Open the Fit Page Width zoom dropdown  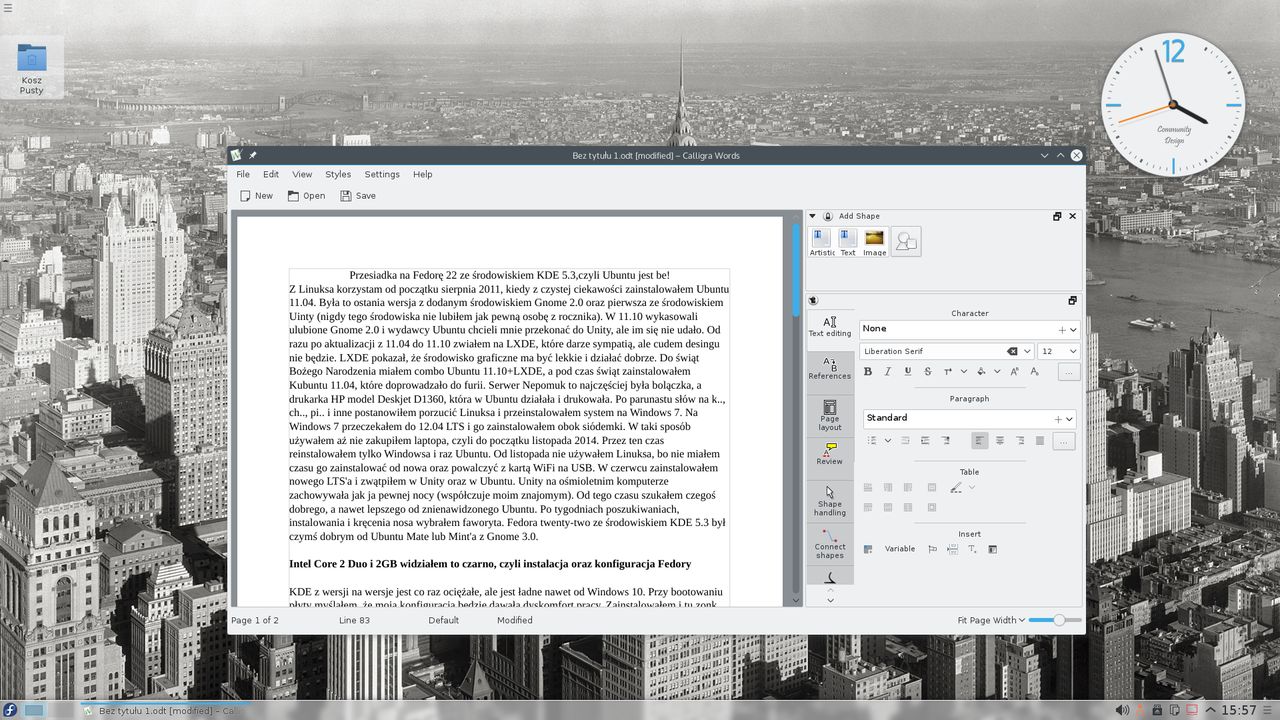point(991,620)
